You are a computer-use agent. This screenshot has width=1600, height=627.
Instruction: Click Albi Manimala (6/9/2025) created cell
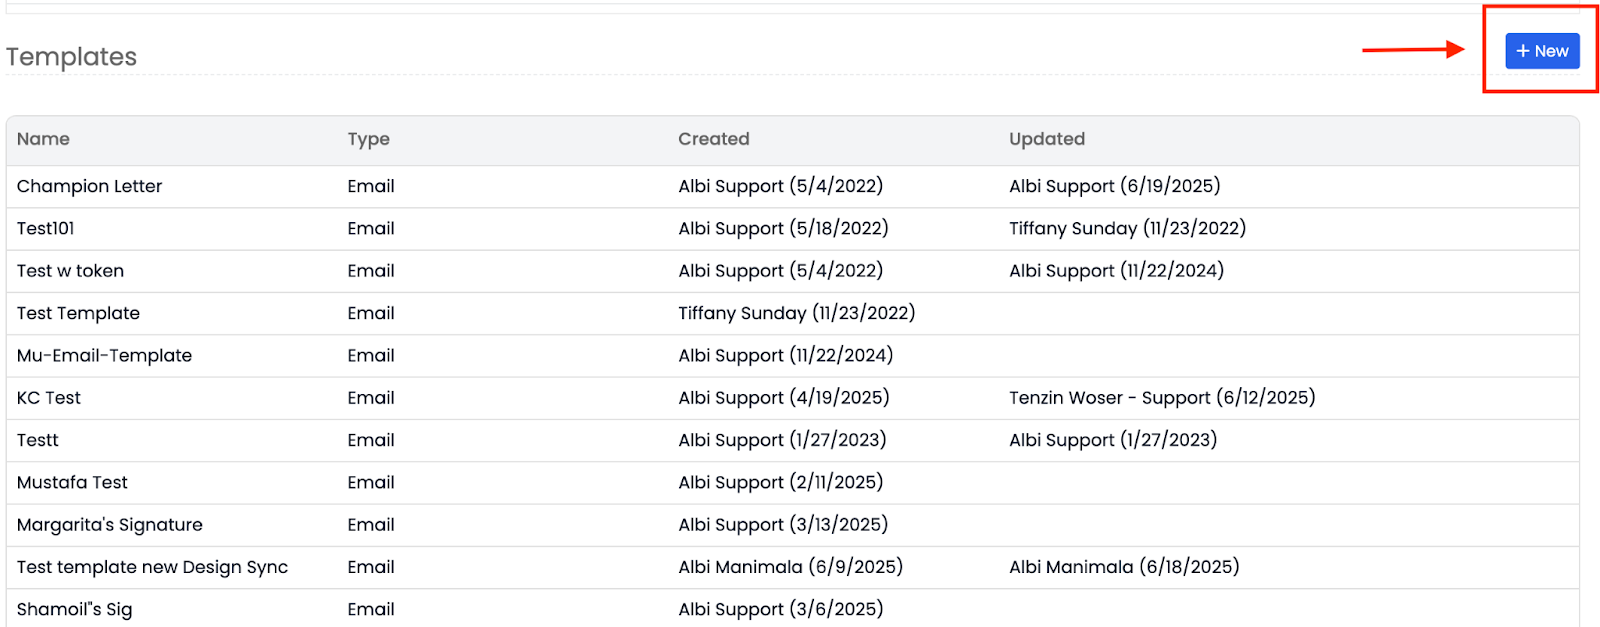pos(790,567)
